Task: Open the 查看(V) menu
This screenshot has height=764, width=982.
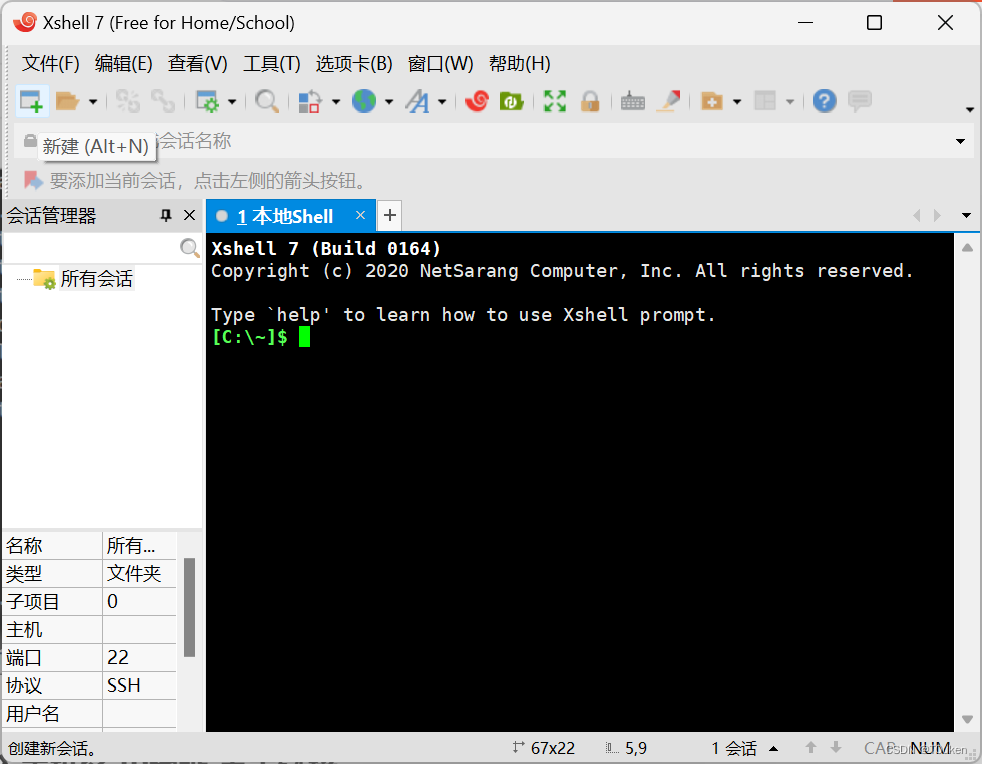Action: point(197,63)
